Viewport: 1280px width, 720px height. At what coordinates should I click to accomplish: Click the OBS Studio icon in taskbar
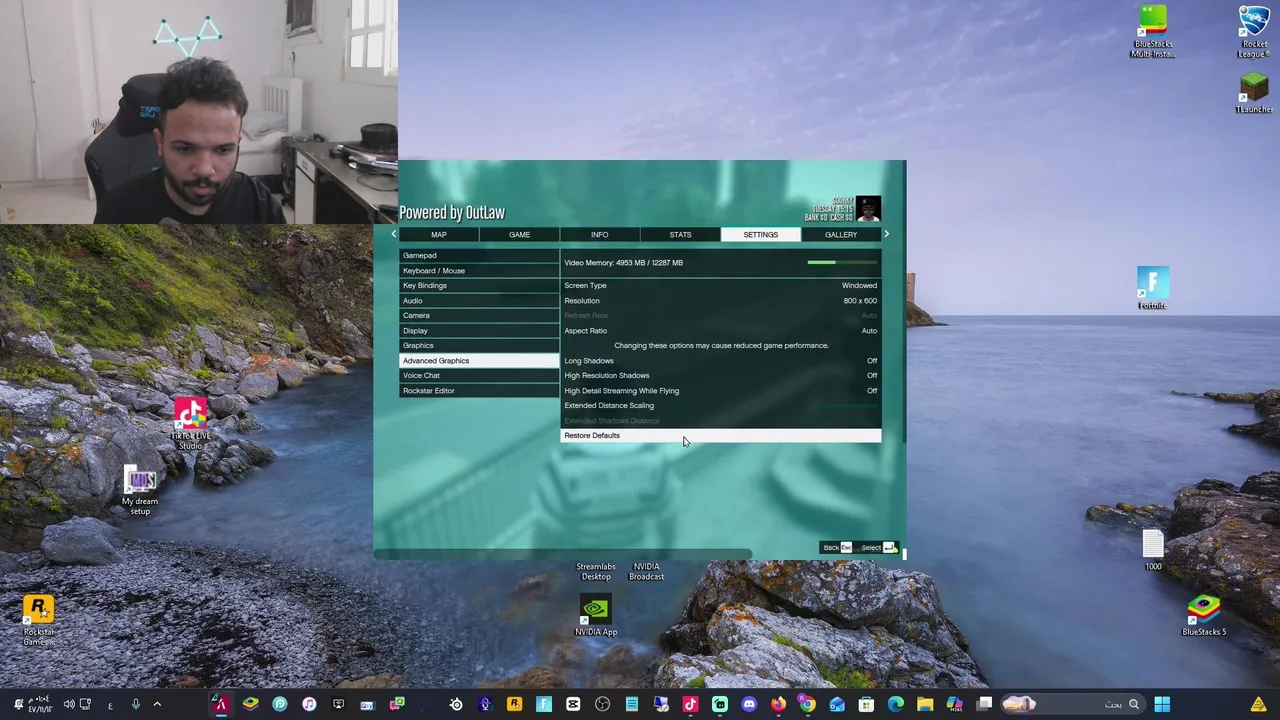tap(602, 704)
